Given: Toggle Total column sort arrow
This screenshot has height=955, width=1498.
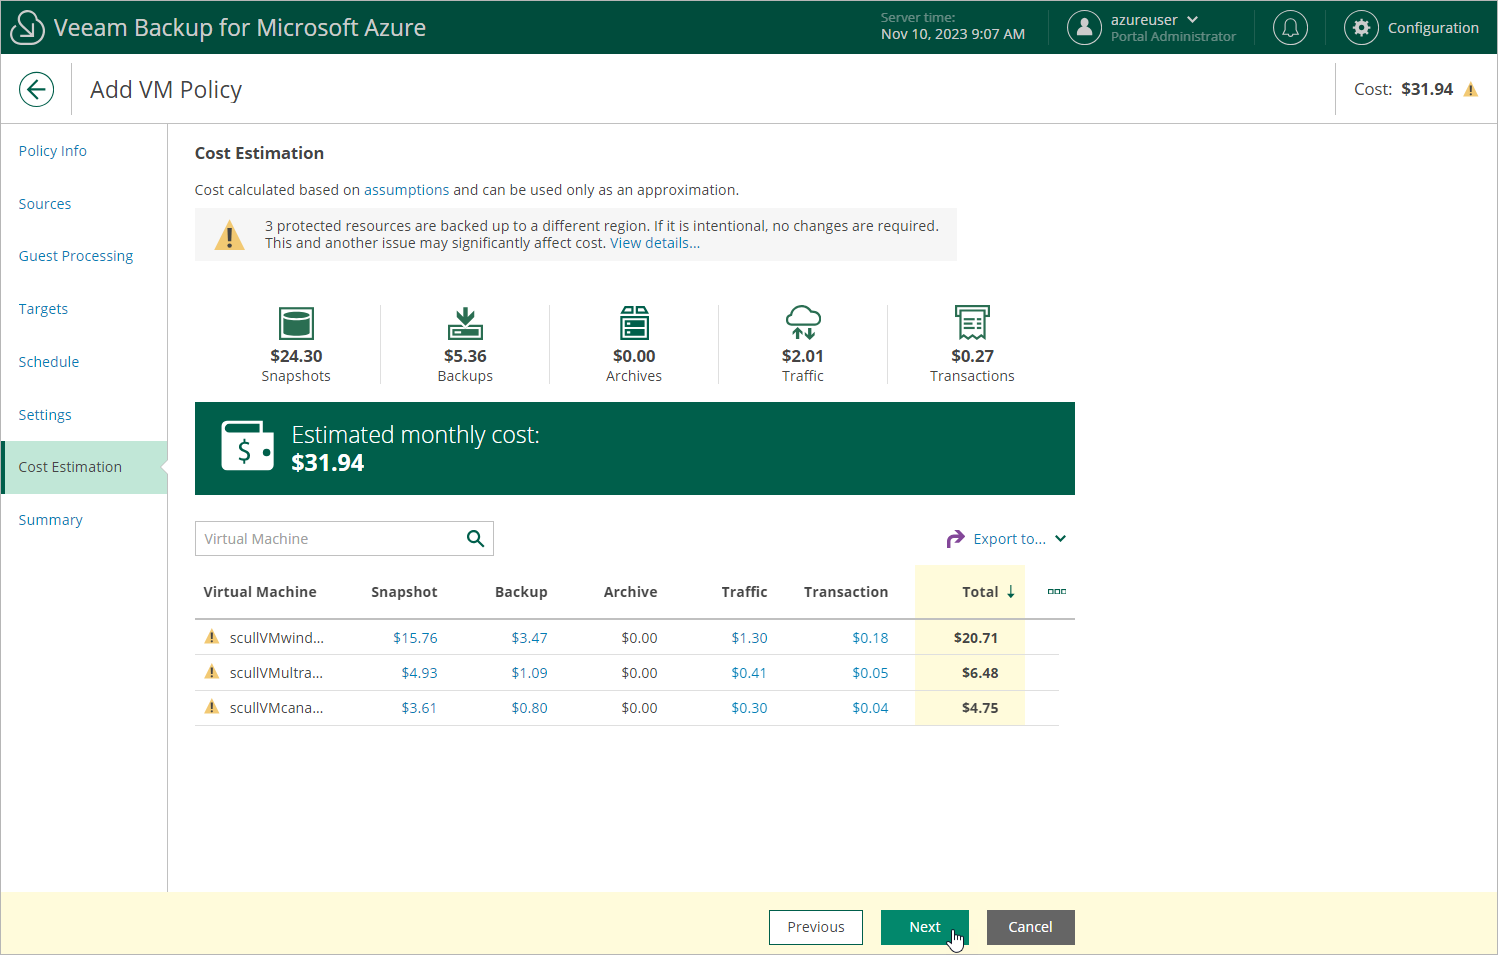Looking at the screenshot, I should click(x=1011, y=592).
